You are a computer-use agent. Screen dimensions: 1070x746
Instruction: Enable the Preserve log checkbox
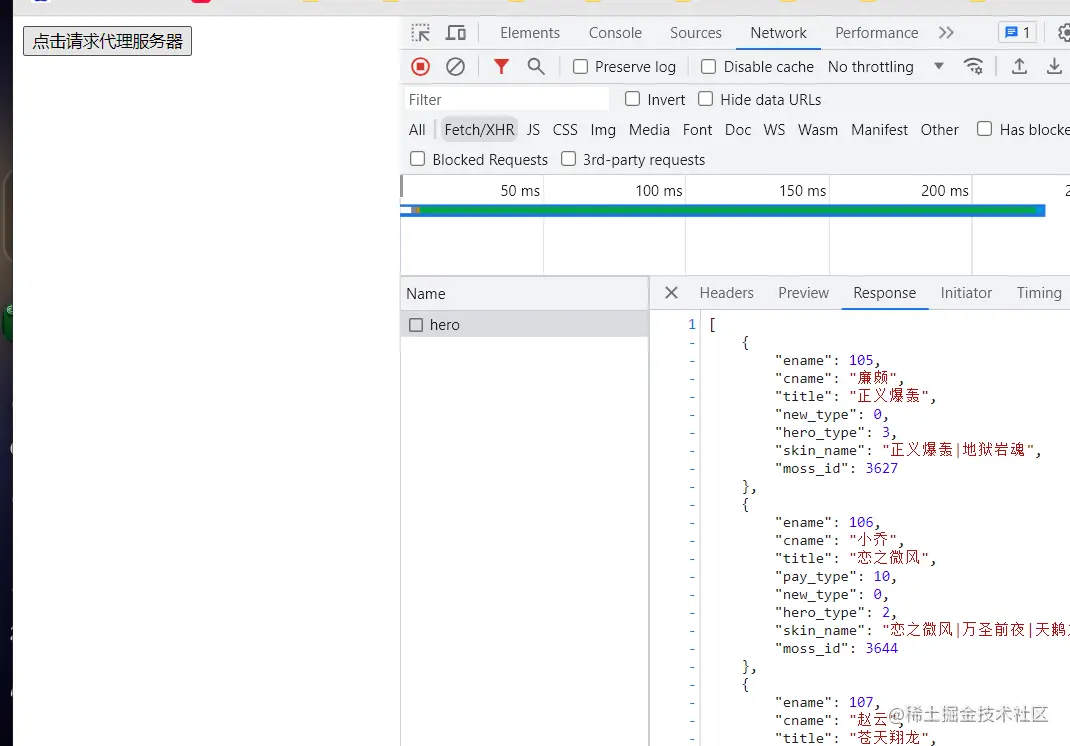[580, 67]
